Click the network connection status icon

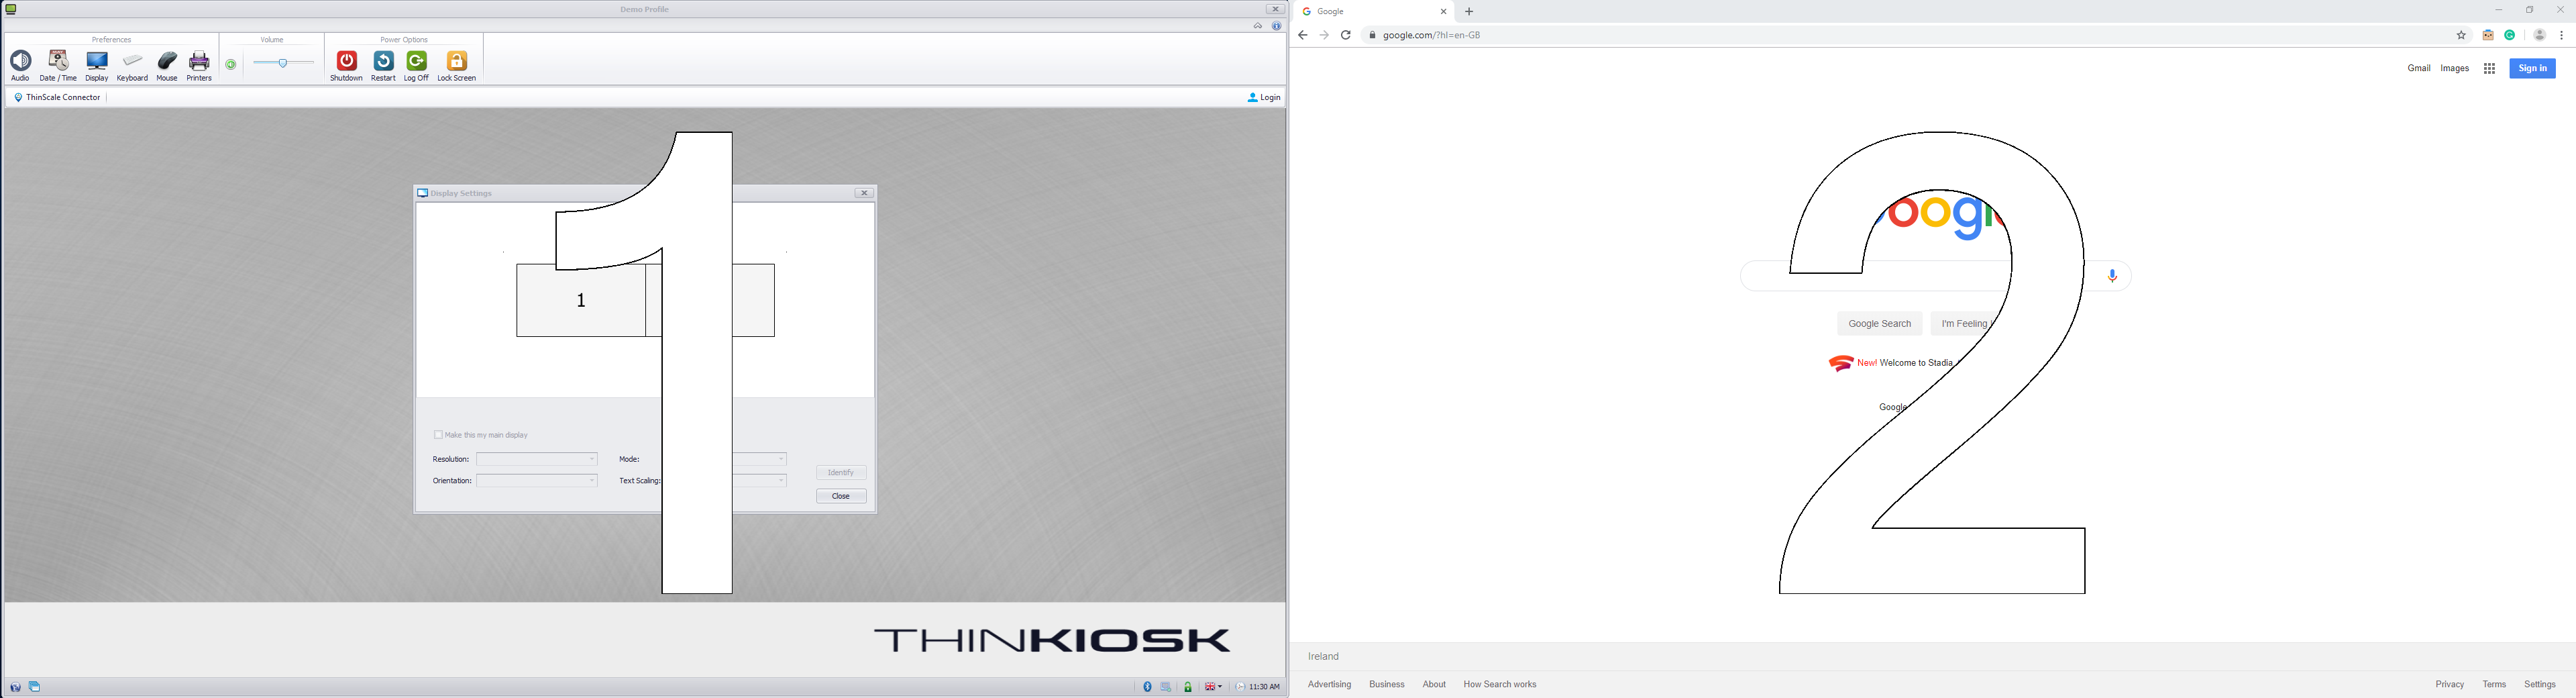coord(1167,687)
